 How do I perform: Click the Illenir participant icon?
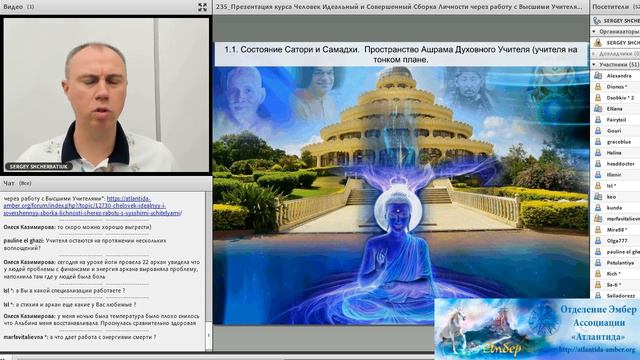[598, 175]
